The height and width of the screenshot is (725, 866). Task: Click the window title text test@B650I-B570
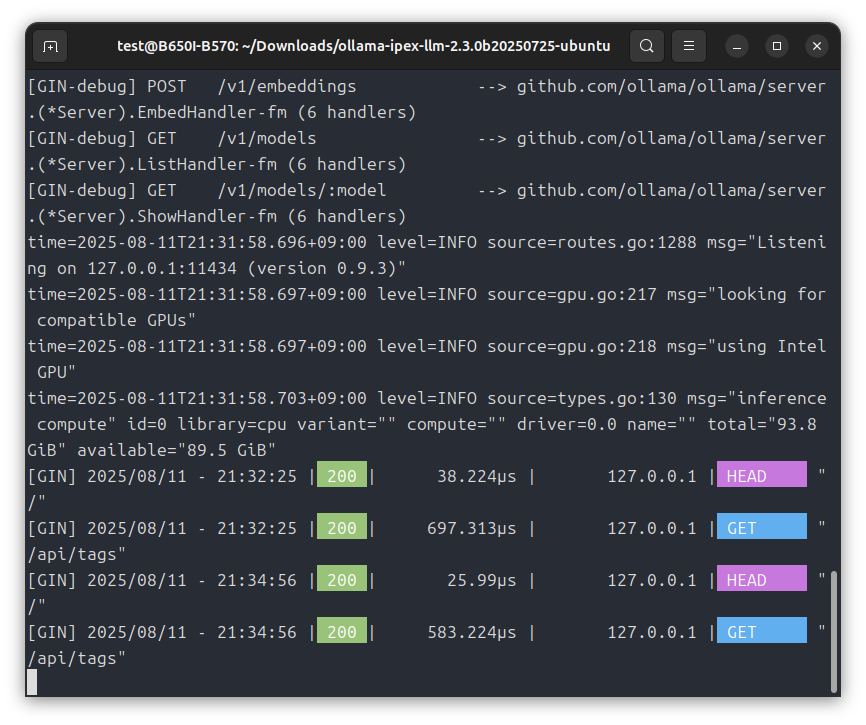[x=177, y=46]
